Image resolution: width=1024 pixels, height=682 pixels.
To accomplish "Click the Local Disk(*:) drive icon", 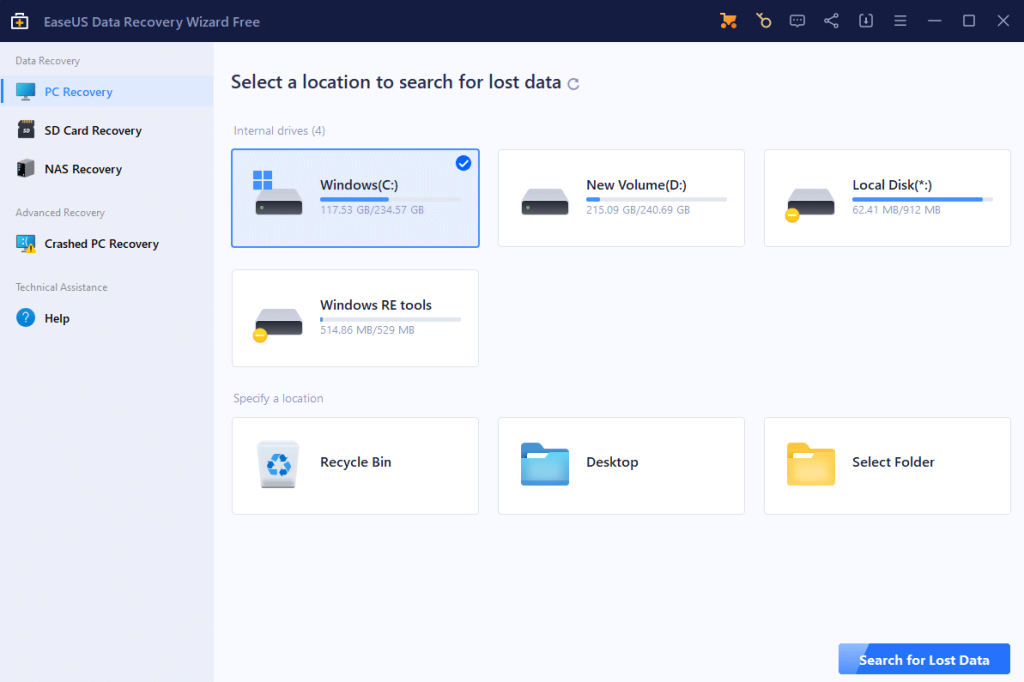I will click(x=810, y=204).
